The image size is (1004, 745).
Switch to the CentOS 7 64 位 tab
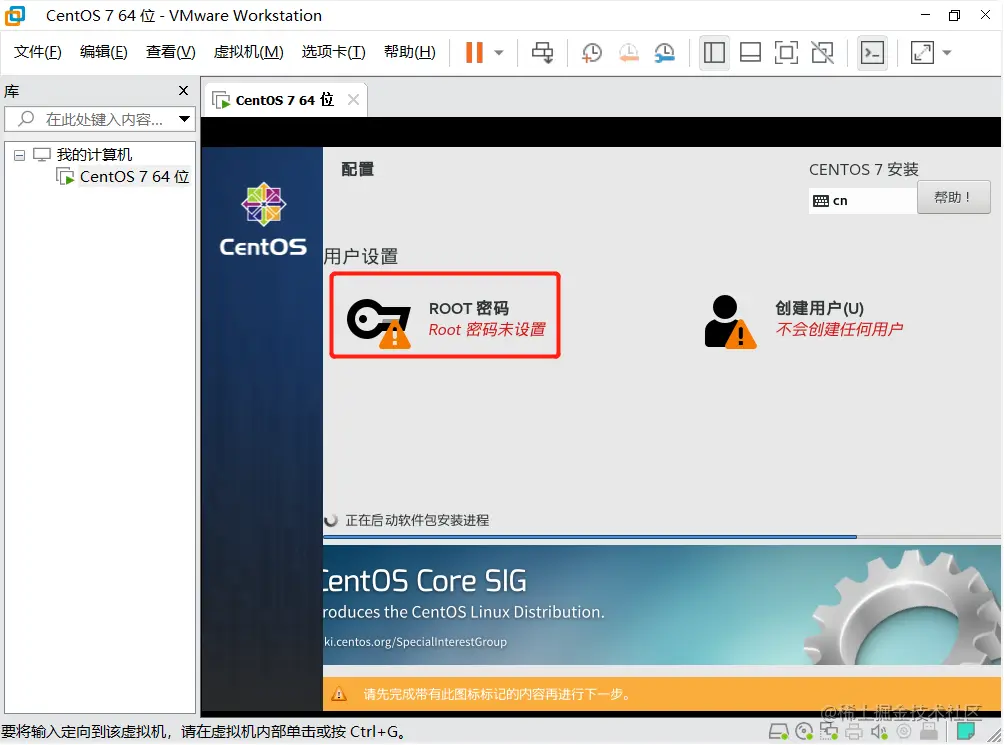[x=281, y=99]
